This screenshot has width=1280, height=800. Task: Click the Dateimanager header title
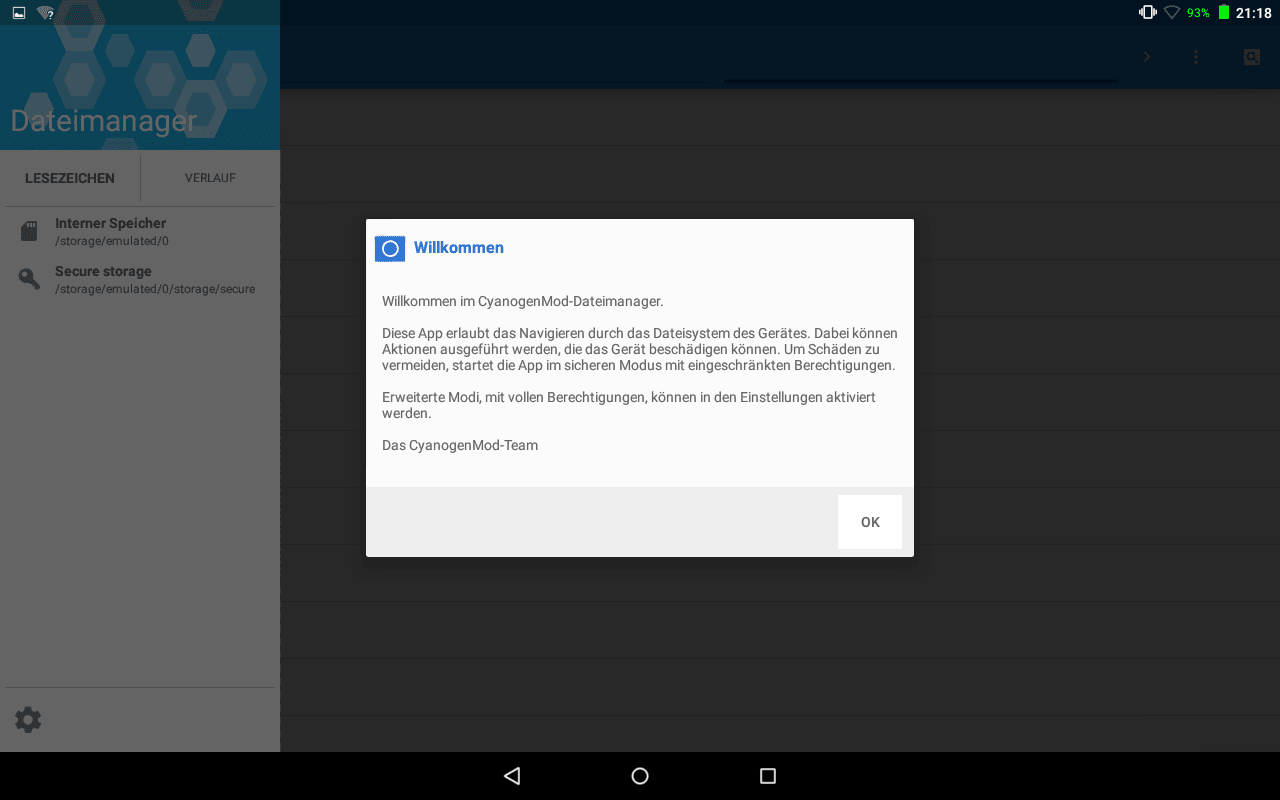(104, 121)
